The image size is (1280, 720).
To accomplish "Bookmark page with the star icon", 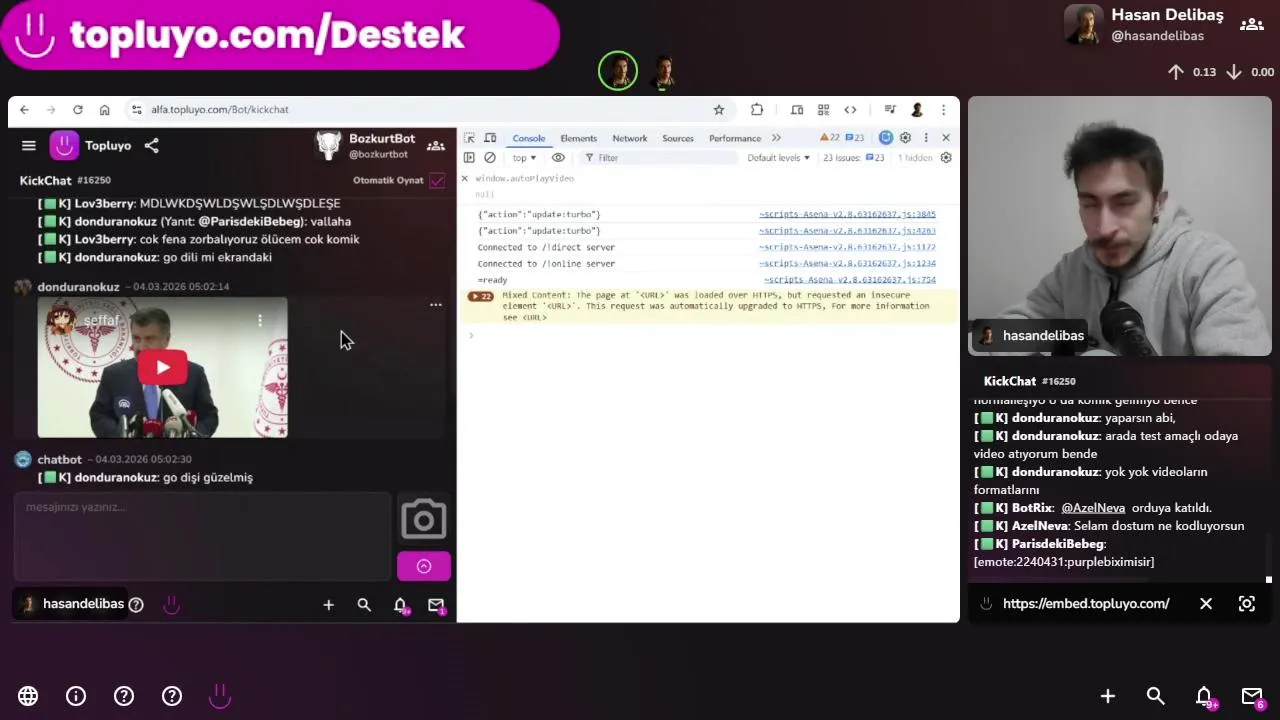I will (718, 110).
